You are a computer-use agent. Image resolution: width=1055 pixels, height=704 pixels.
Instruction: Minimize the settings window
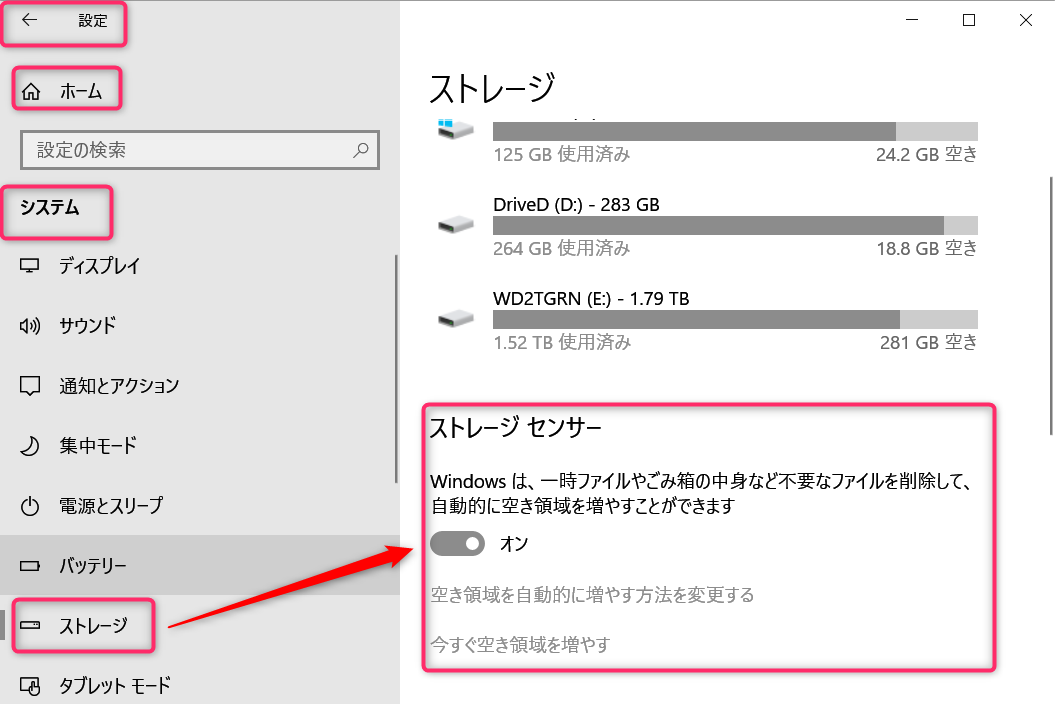pyautogui.click(x=912, y=20)
